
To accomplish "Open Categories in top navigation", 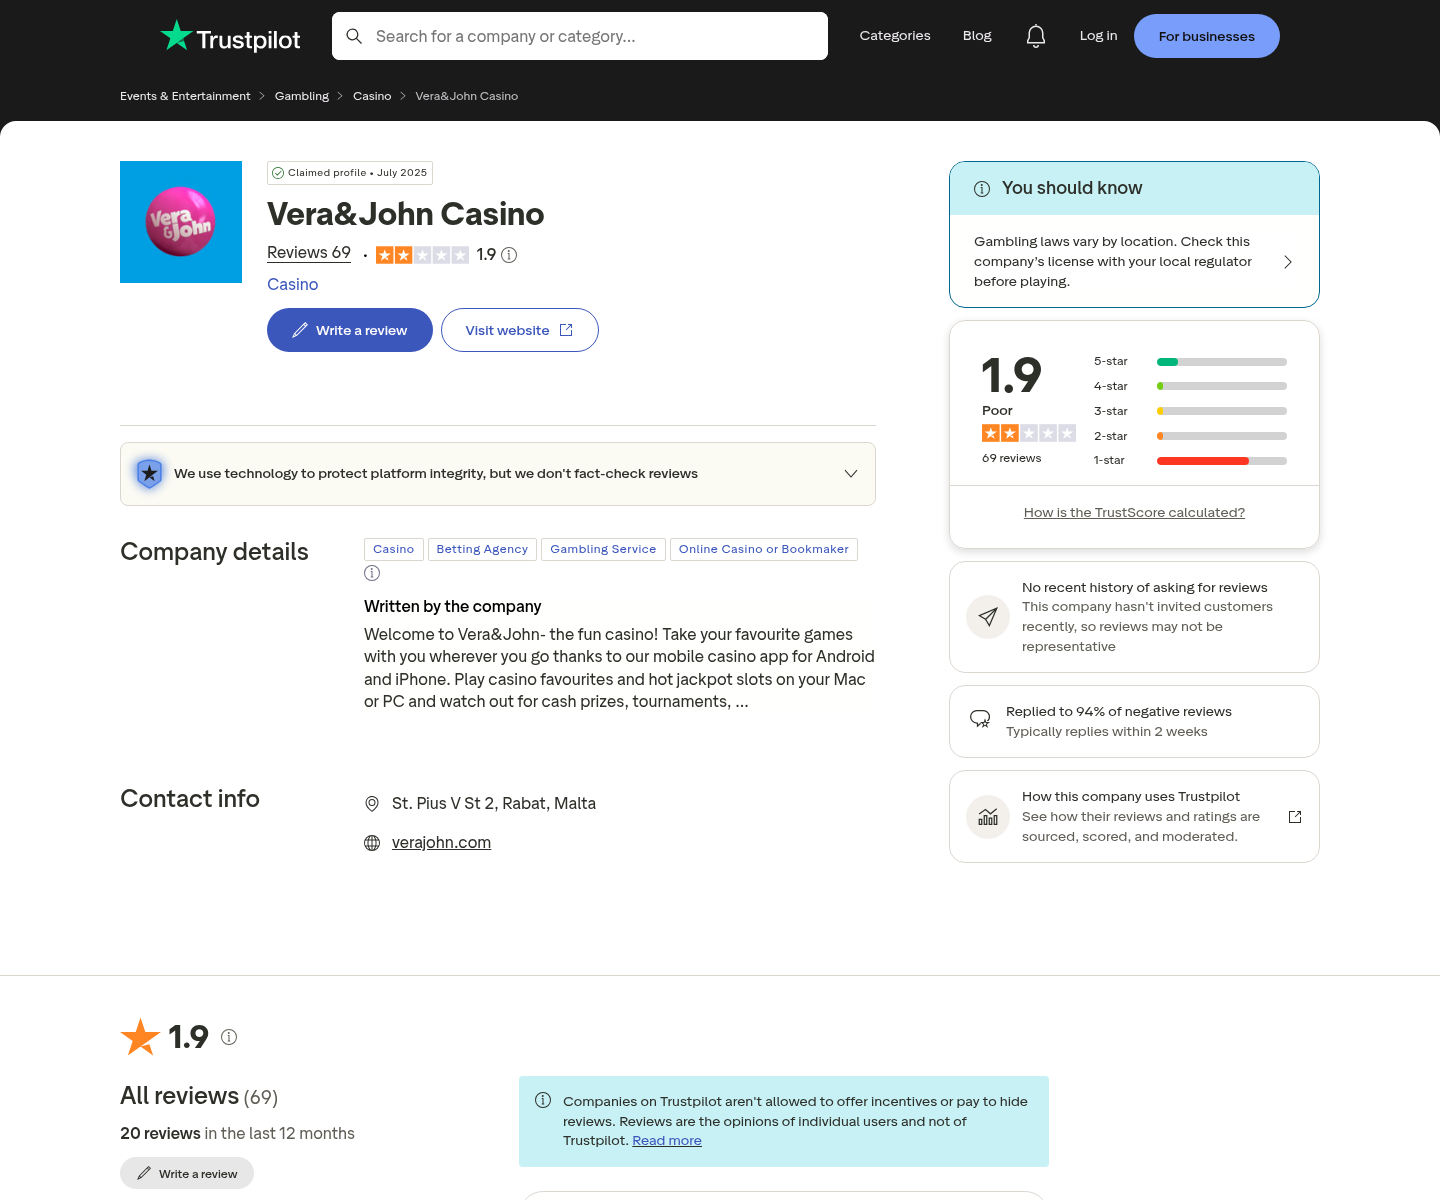I will tap(895, 36).
